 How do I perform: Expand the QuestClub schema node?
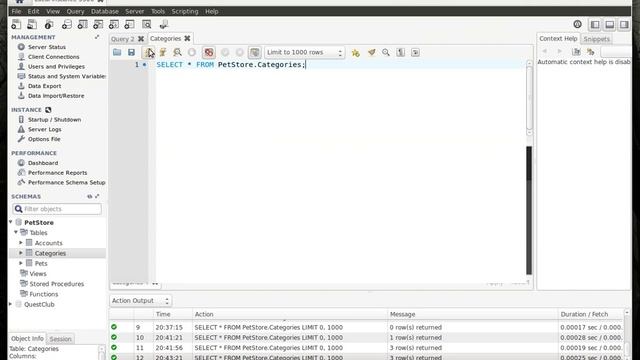coord(11,304)
